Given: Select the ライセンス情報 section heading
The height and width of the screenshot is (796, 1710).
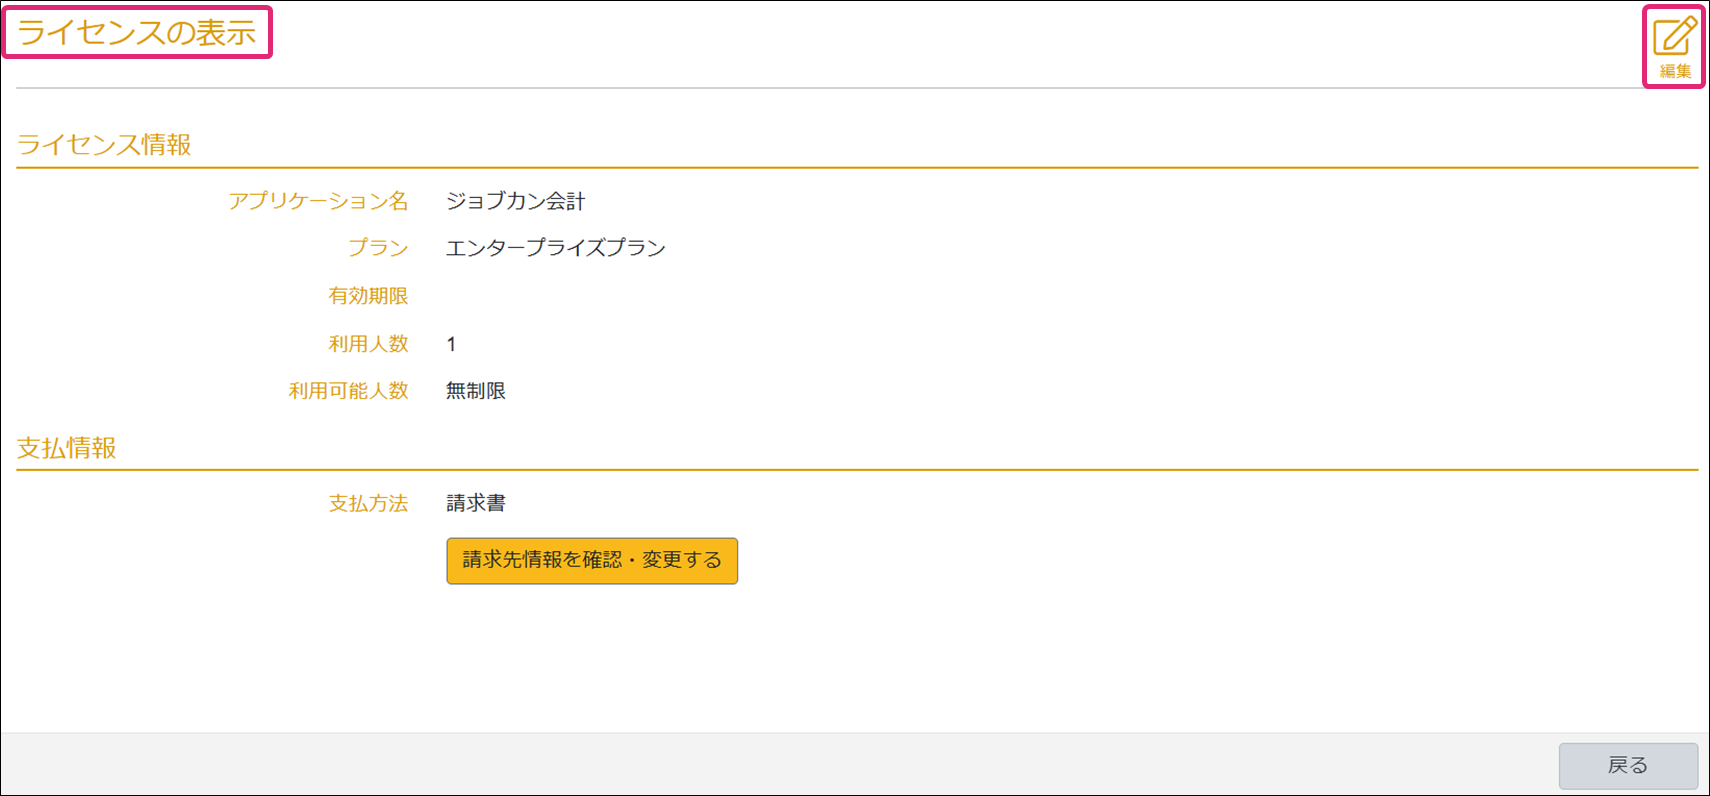Looking at the screenshot, I should [104, 145].
